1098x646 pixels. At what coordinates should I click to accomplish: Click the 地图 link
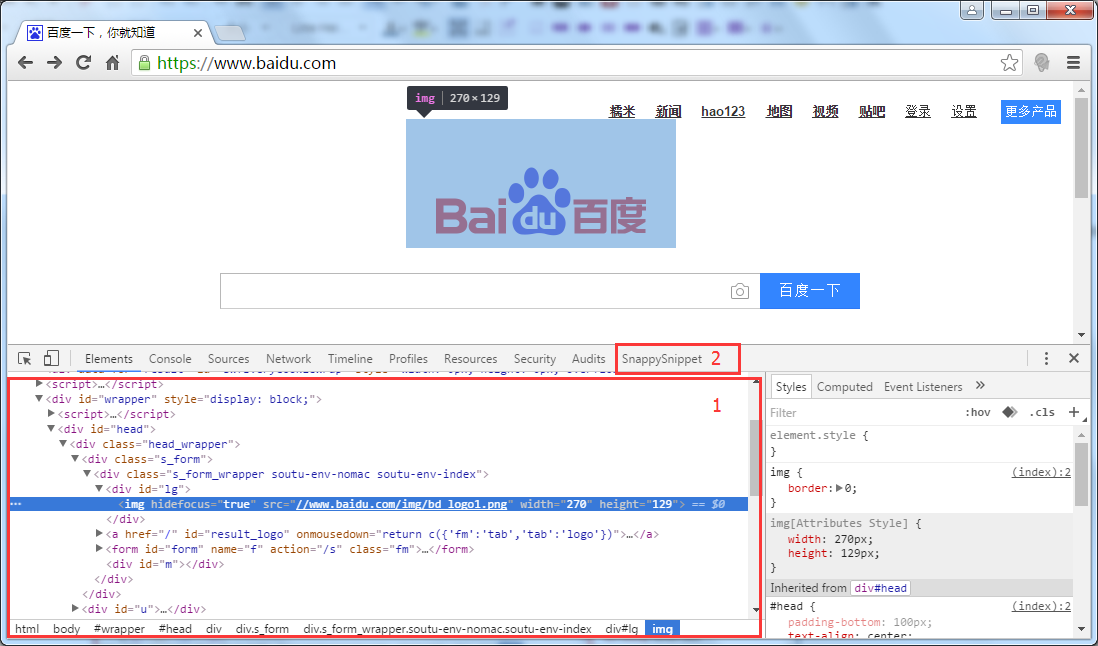[779, 111]
